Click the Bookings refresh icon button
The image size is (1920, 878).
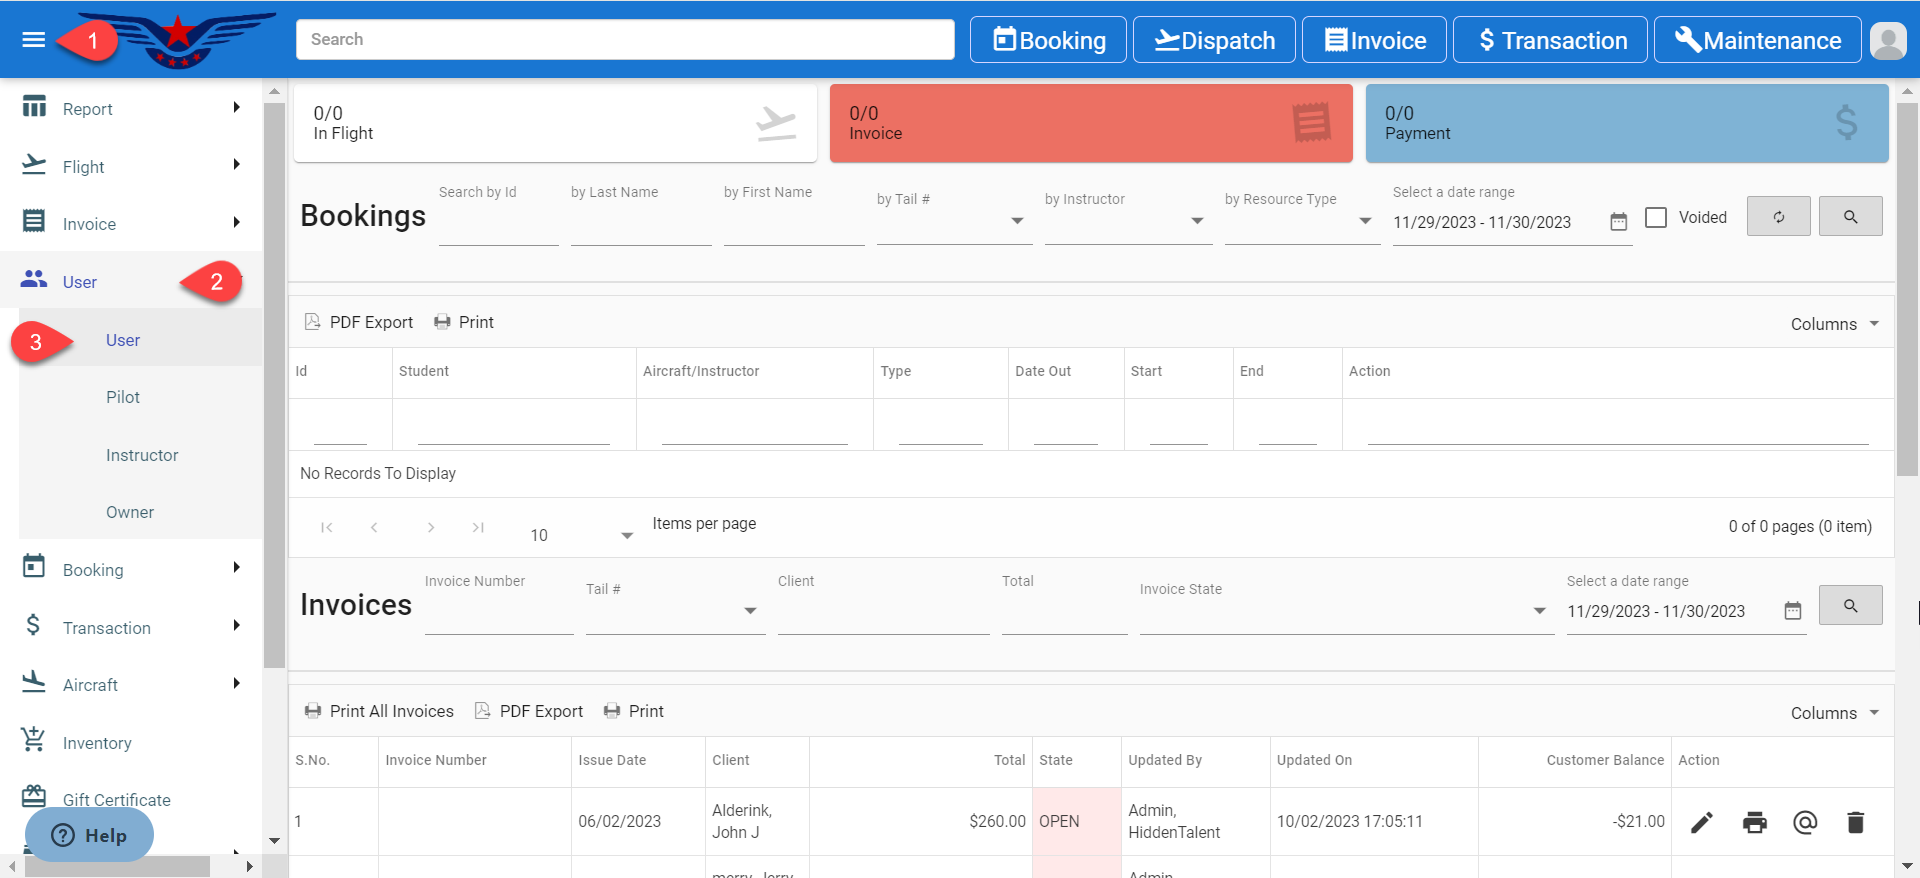(1778, 216)
